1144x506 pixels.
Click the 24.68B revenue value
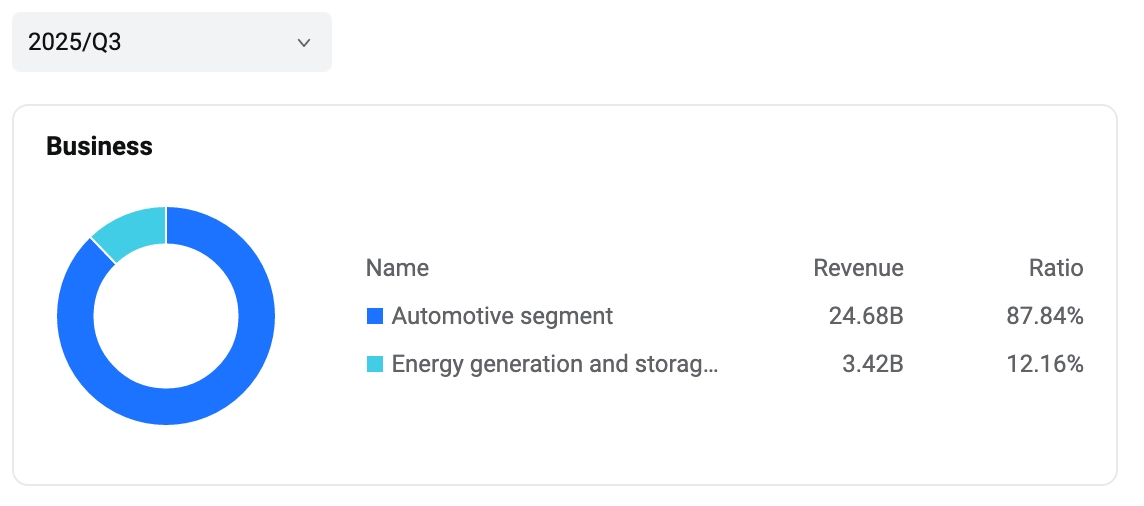pos(866,317)
